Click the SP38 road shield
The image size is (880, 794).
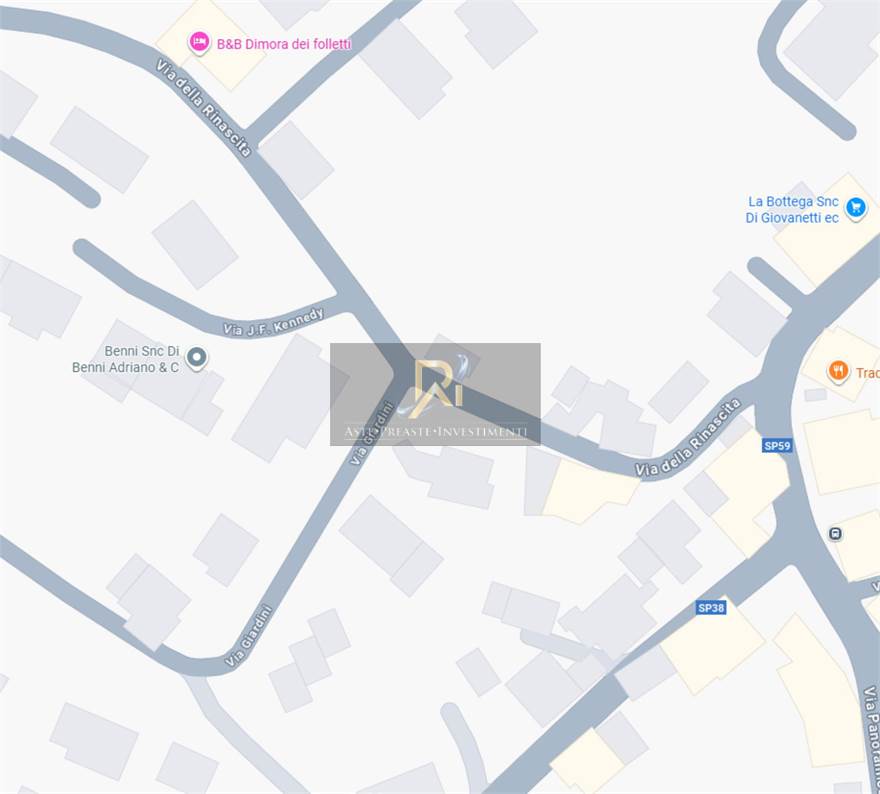pos(711,608)
